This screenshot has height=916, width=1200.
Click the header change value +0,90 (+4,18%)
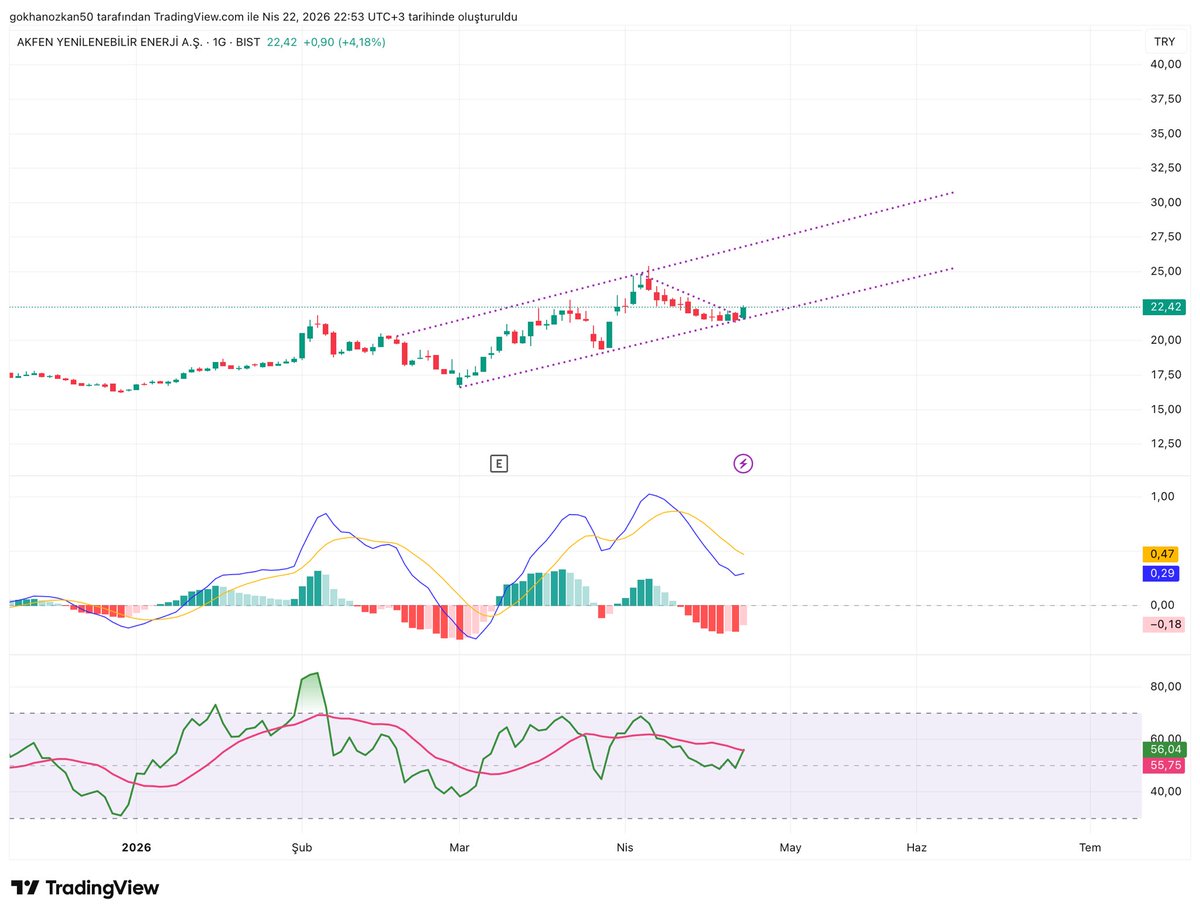click(344, 42)
